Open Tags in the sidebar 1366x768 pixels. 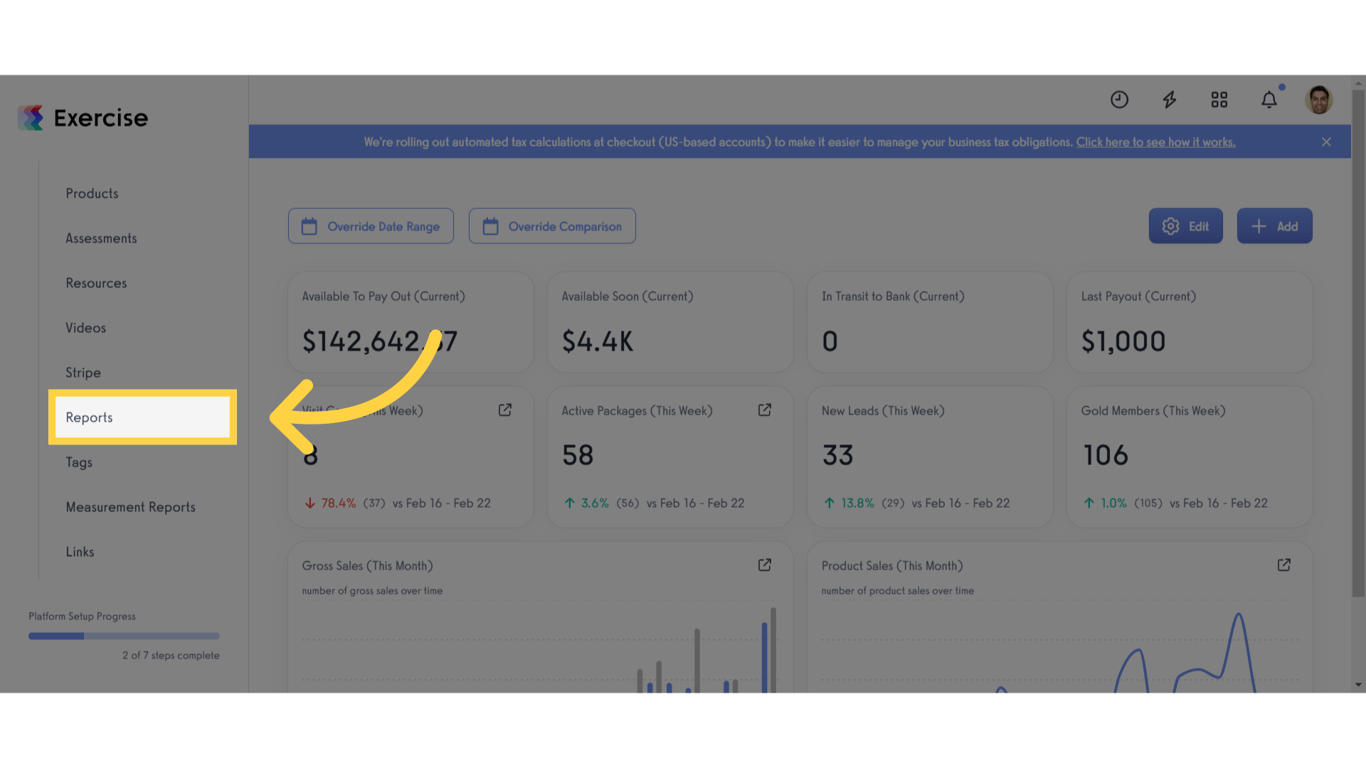tap(79, 462)
